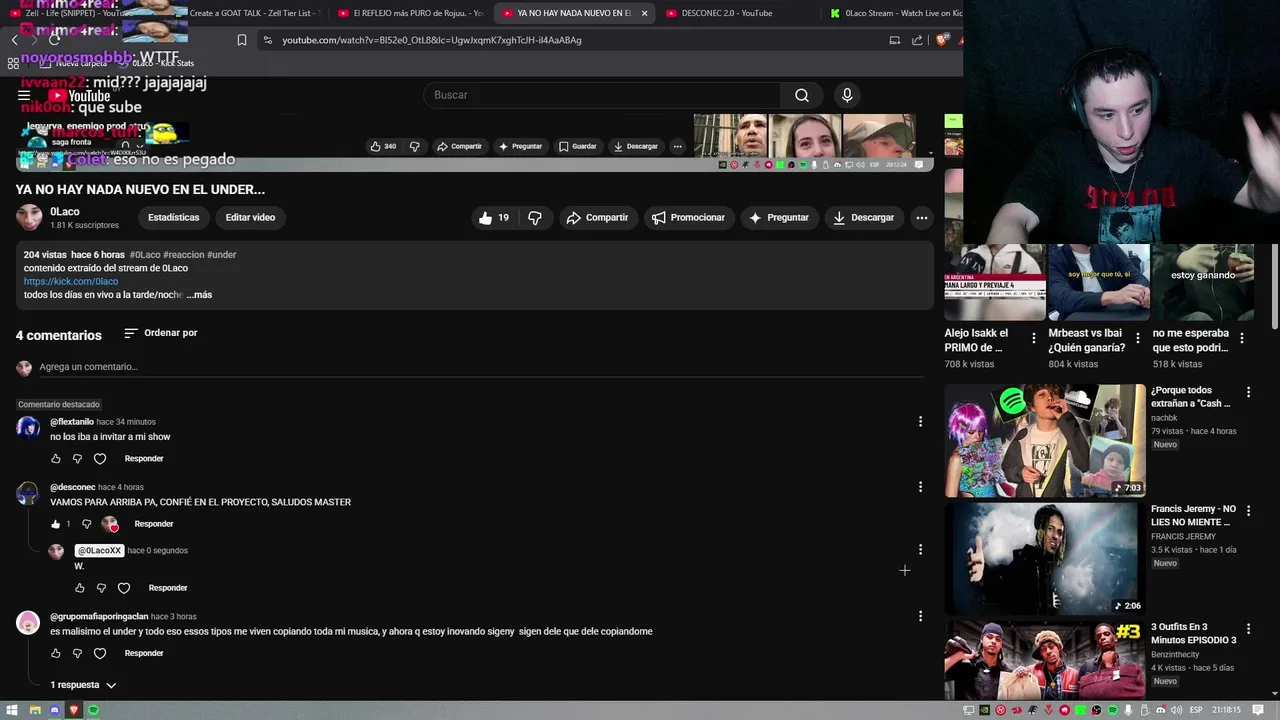
Task: Open options for @grupomafiaporingaclan comment
Action: pyautogui.click(x=920, y=616)
